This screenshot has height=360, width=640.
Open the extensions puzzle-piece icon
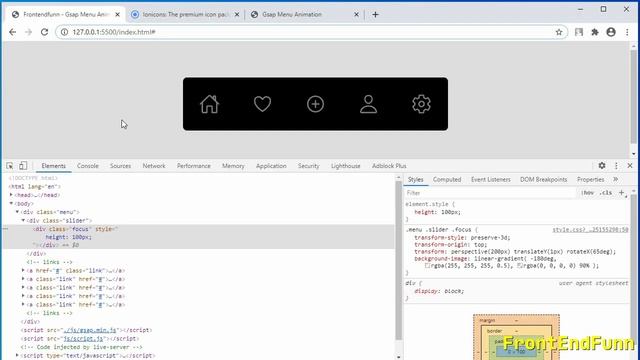click(x=595, y=32)
